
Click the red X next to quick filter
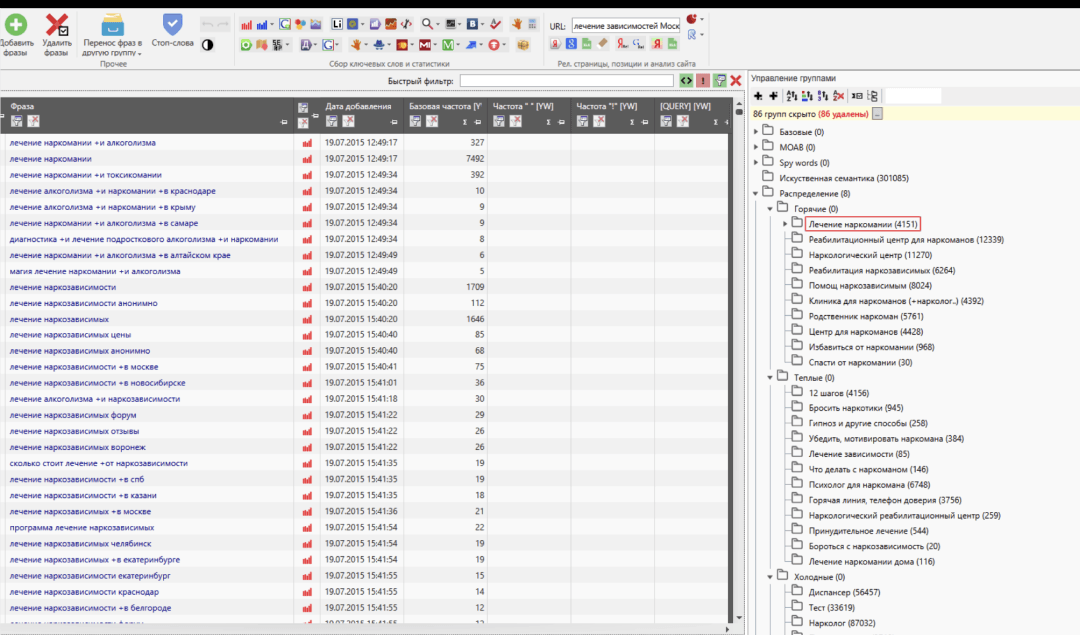pos(735,81)
